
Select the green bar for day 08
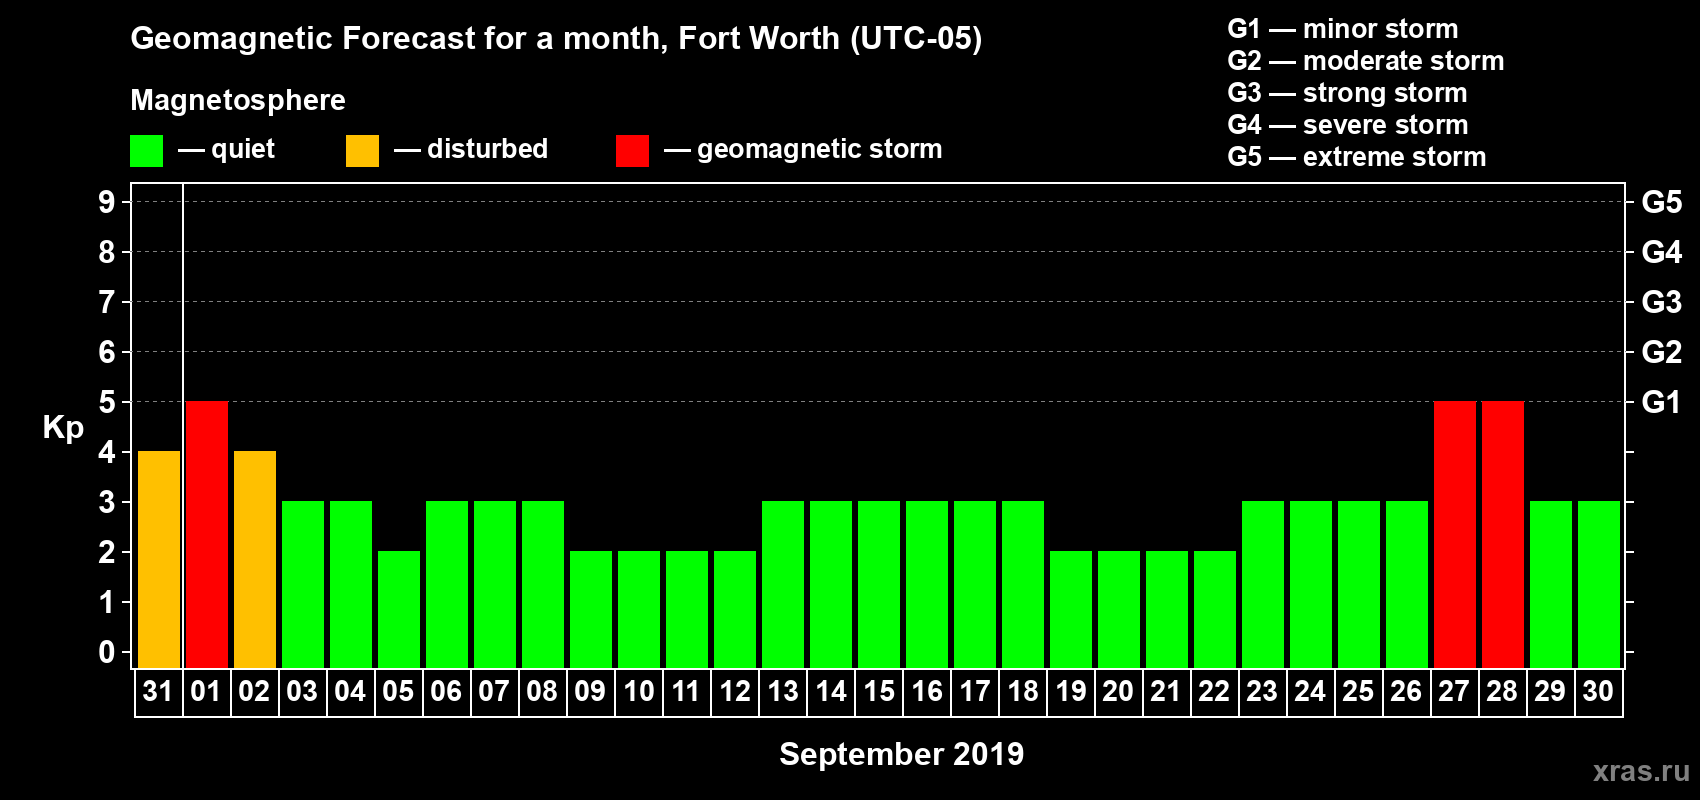point(543,584)
